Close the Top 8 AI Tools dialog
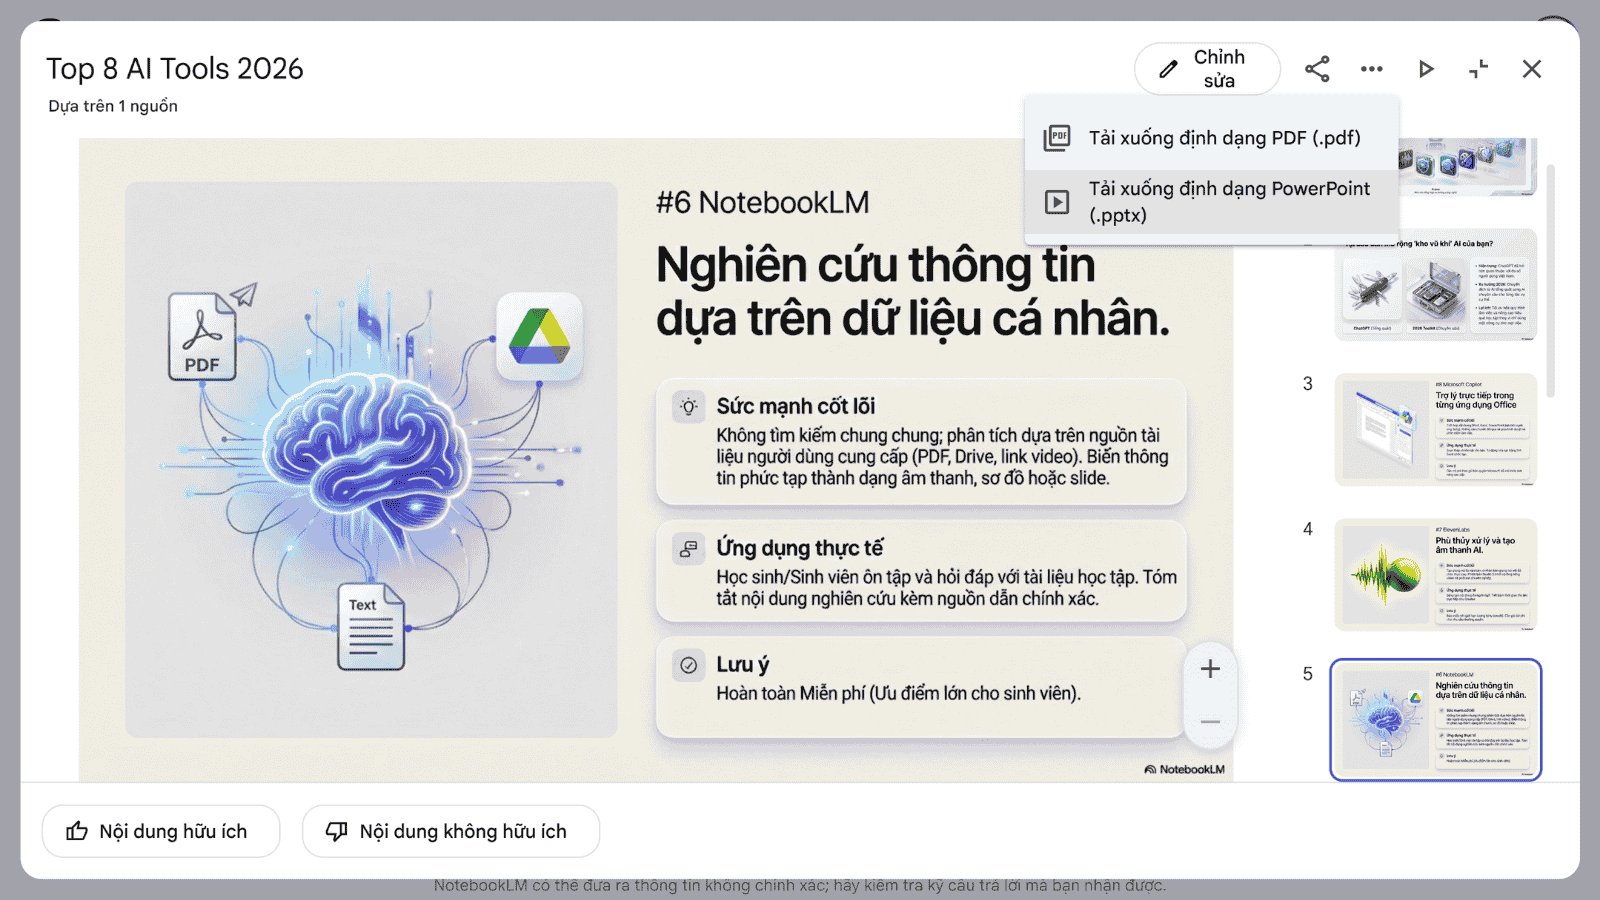 pyautogui.click(x=1531, y=69)
